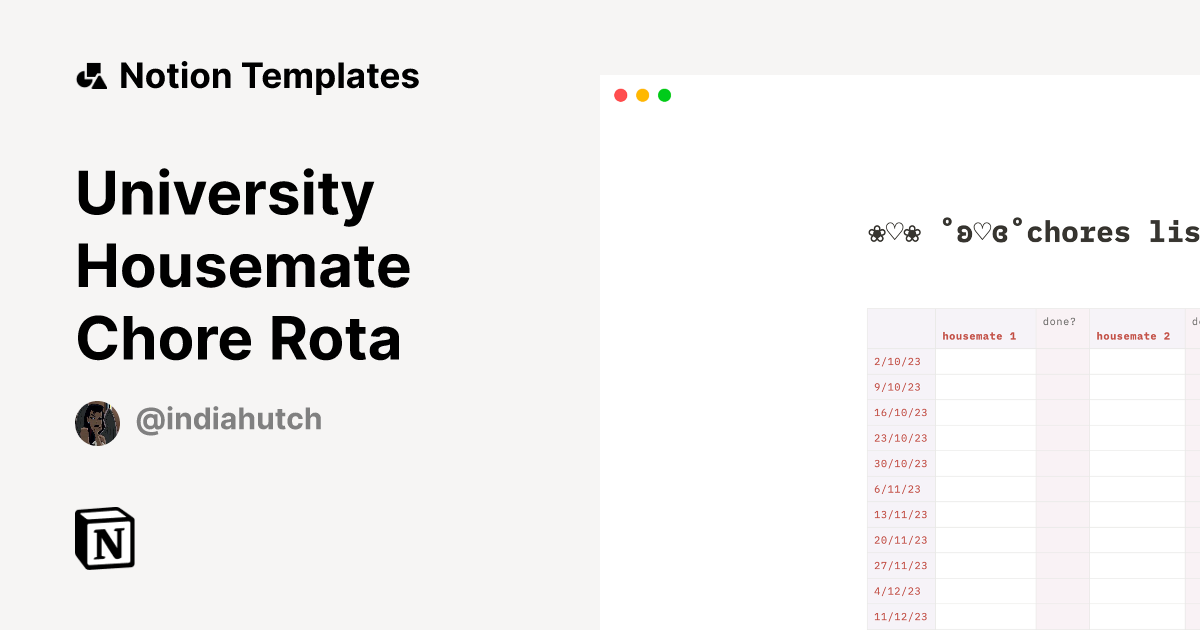Select the "housemate 1" column header

tap(977, 336)
